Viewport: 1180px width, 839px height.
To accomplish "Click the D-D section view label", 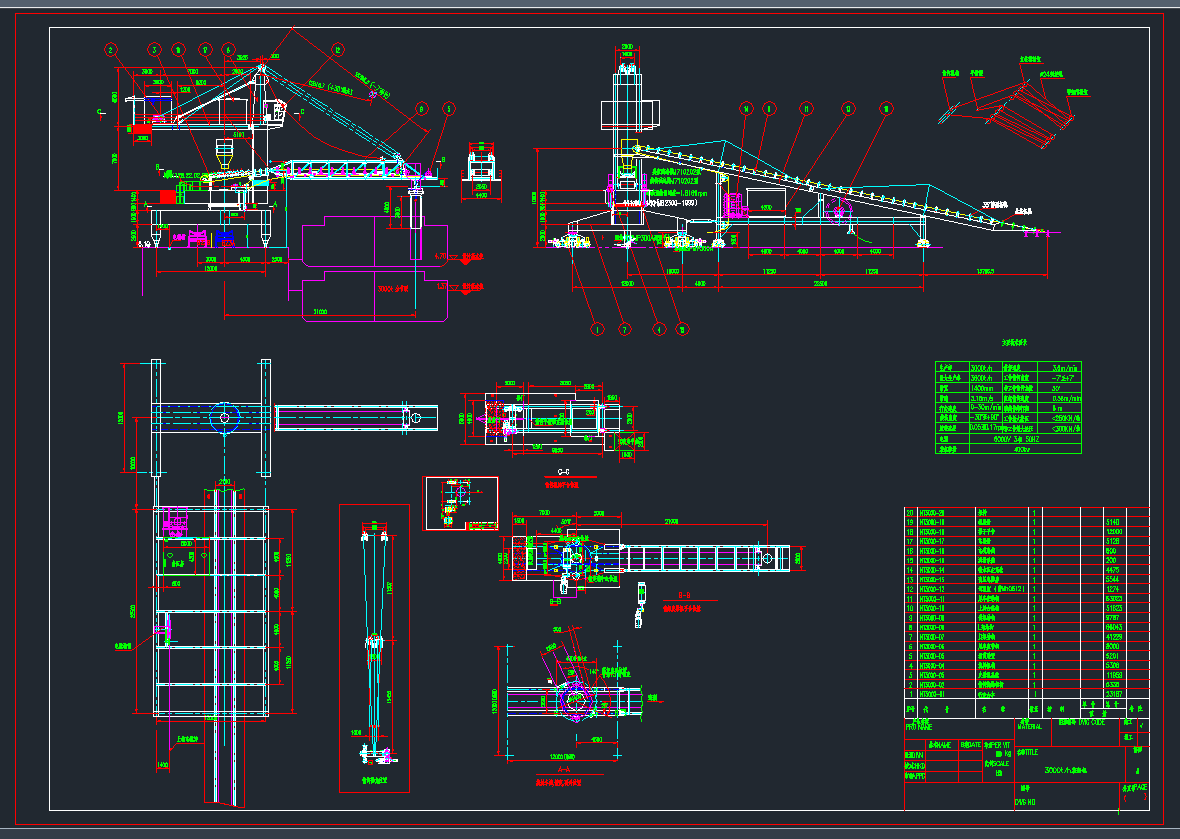I will 686,595.
